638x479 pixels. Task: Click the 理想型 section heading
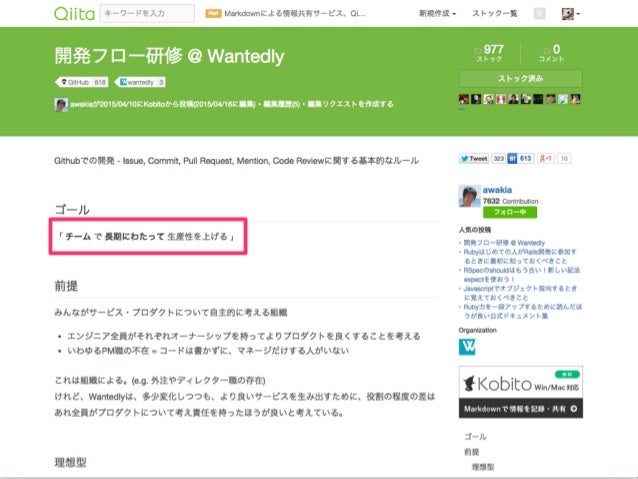(70, 462)
